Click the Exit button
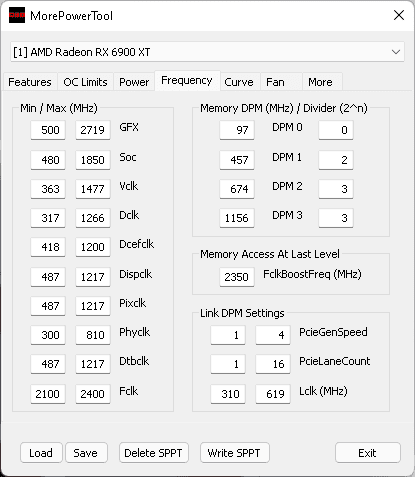 click(367, 453)
